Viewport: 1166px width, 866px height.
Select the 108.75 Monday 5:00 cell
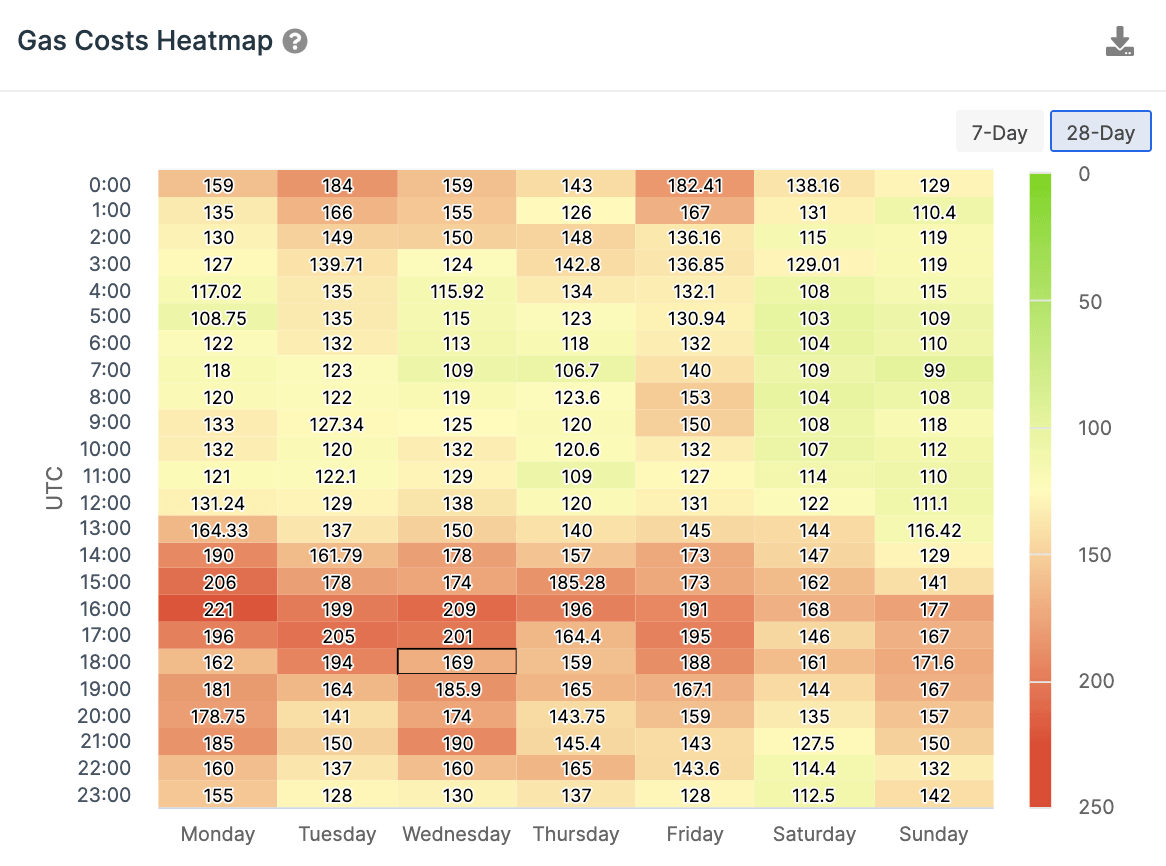218,317
